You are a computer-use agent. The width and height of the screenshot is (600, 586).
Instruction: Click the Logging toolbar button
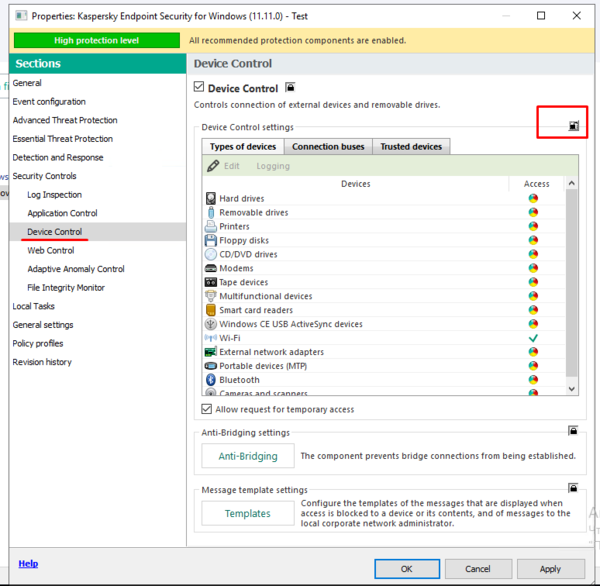coord(273,166)
